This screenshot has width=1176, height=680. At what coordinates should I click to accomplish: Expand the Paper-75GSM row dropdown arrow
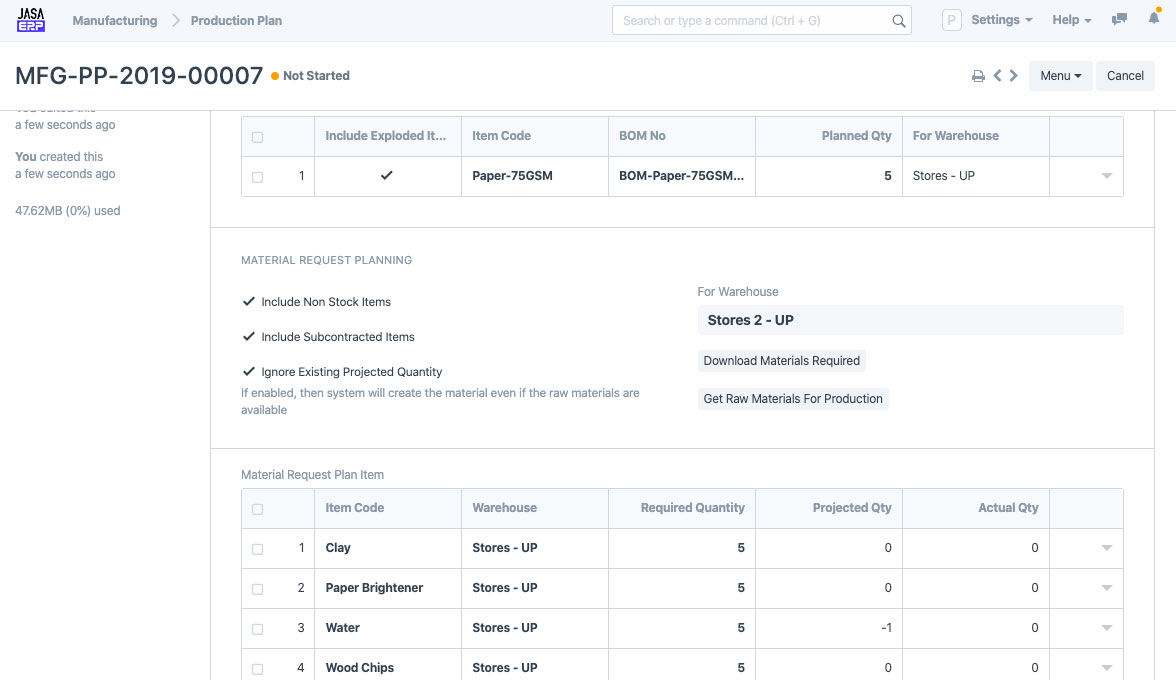1106,176
